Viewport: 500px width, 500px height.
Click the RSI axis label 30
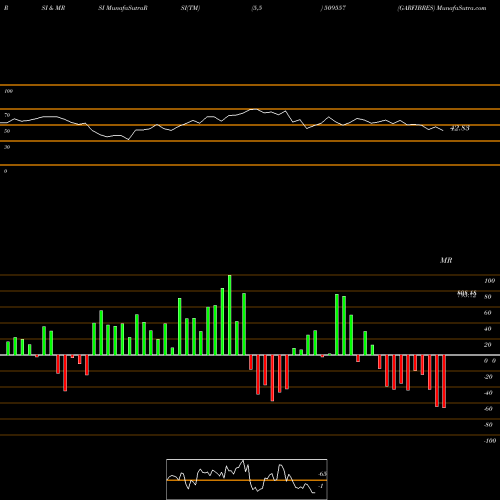[7, 147]
